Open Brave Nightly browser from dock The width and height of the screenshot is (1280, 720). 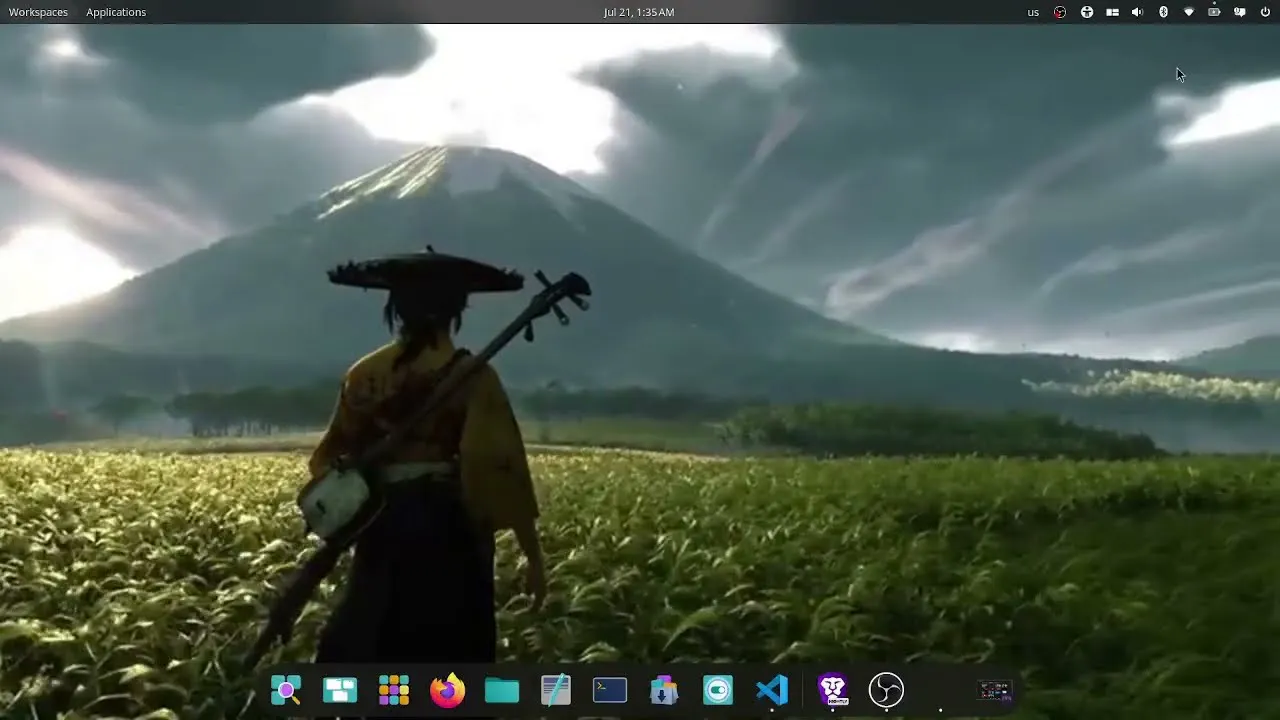(x=833, y=690)
